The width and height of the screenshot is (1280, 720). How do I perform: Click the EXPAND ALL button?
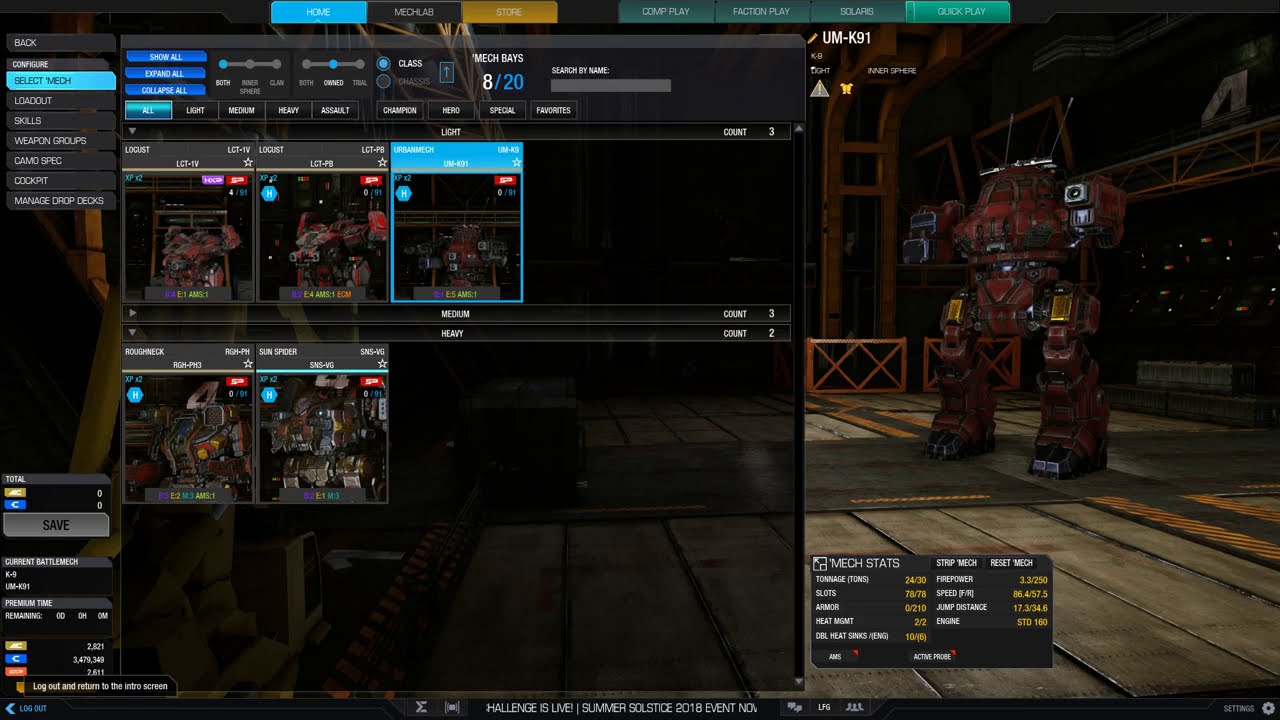click(166, 73)
